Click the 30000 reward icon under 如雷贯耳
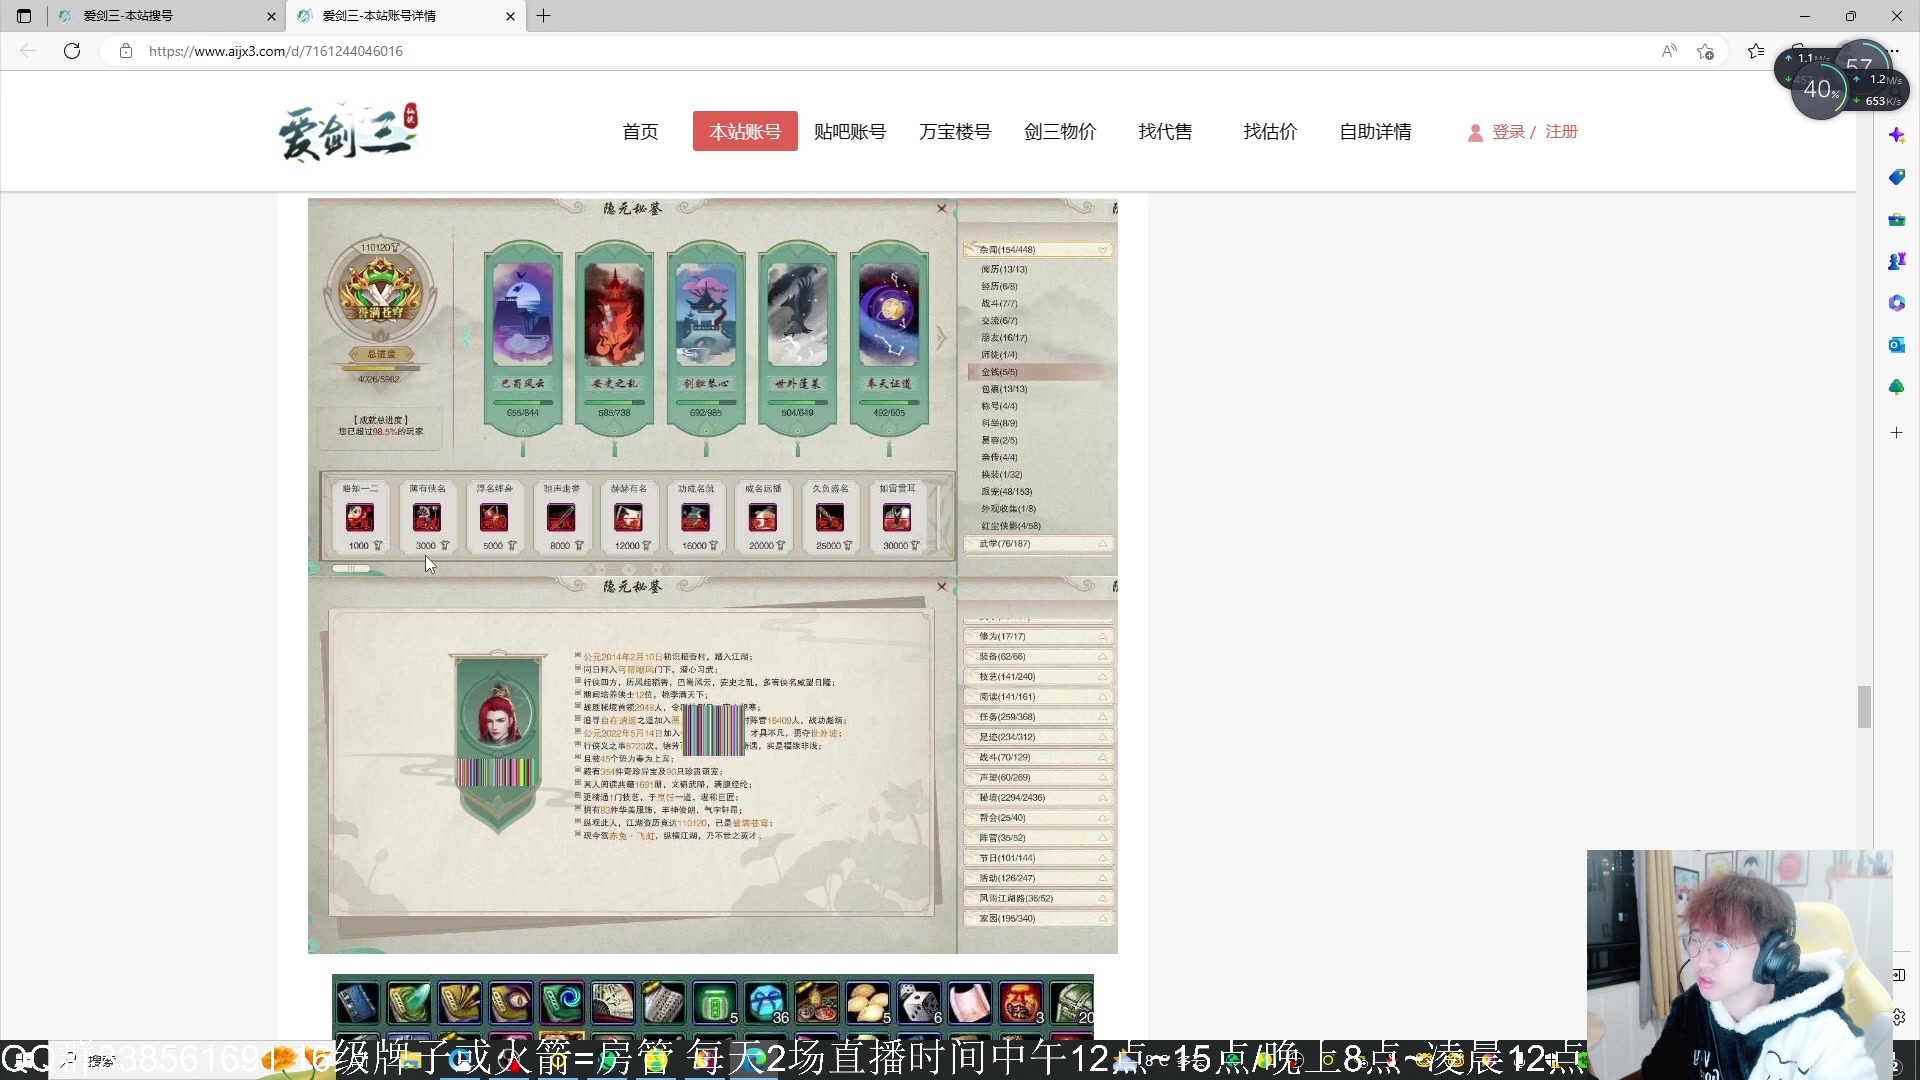Screen dimensions: 1920x1080 tap(897, 517)
